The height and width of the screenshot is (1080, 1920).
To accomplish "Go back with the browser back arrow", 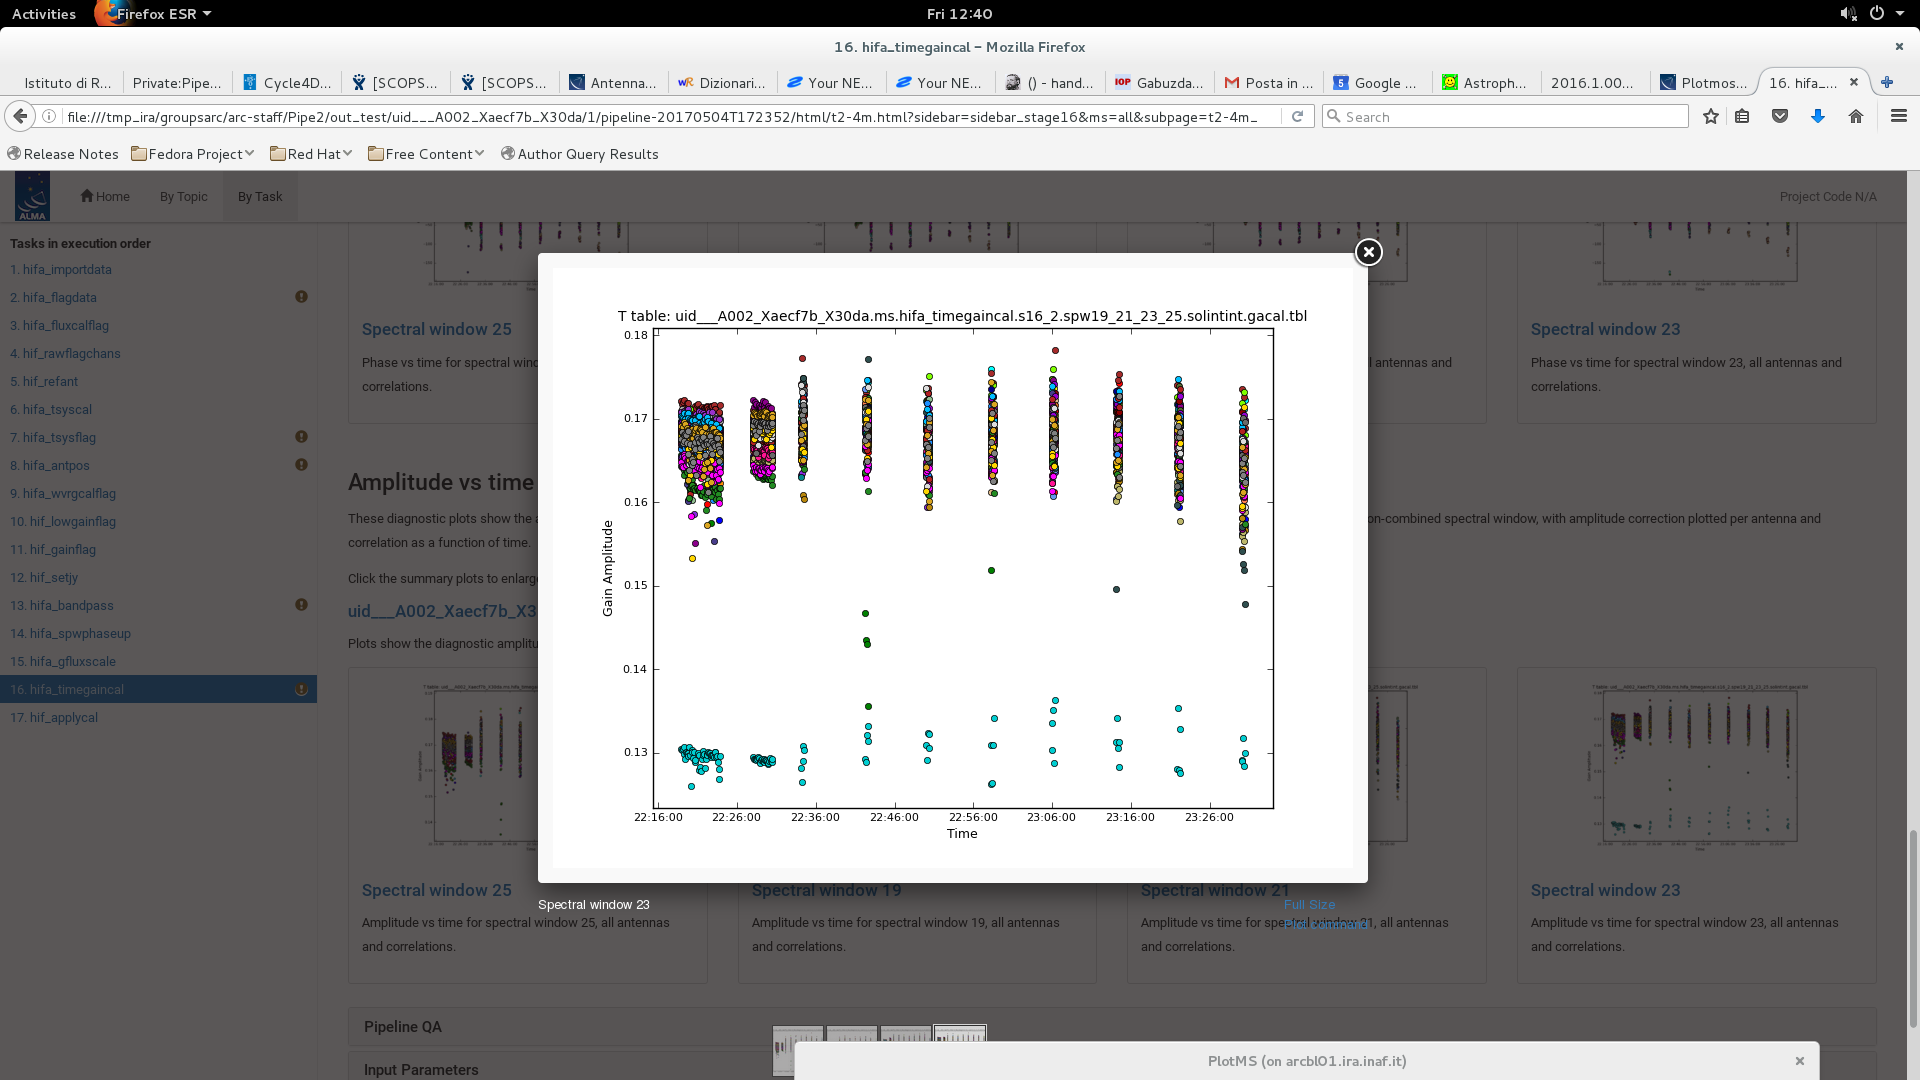I will 20,116.
